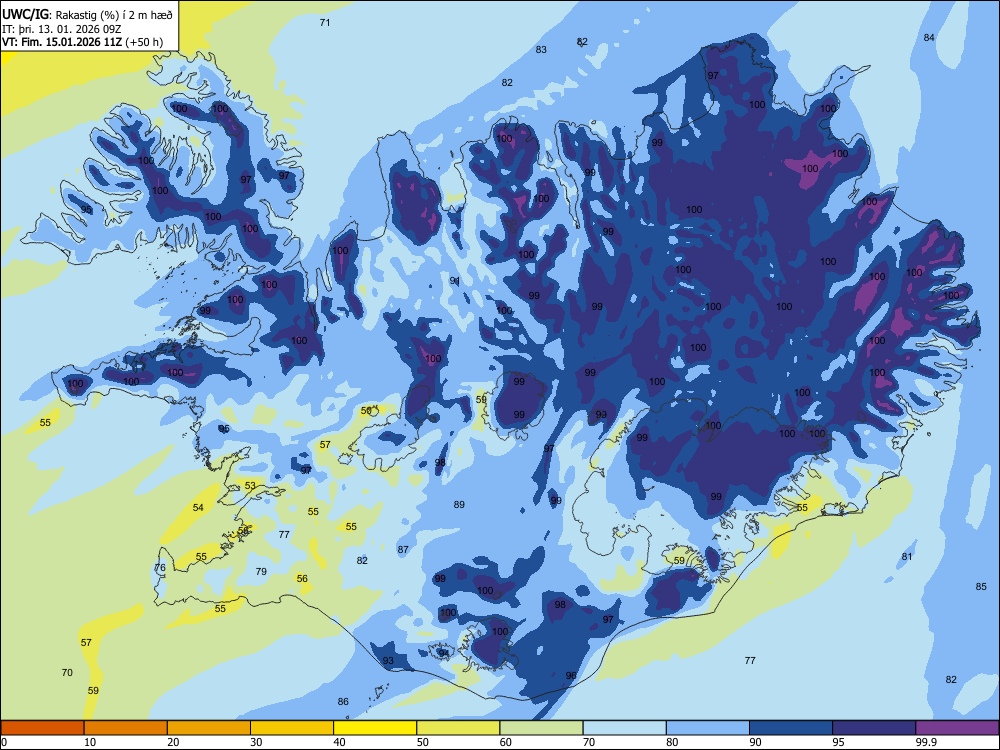Click the humidity value '54' on the map

point(198,507)
